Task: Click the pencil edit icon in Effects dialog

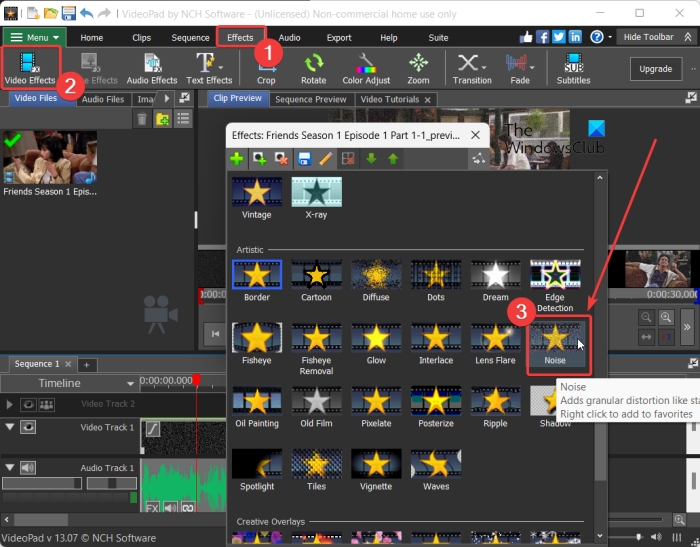Action: (326, 159)
